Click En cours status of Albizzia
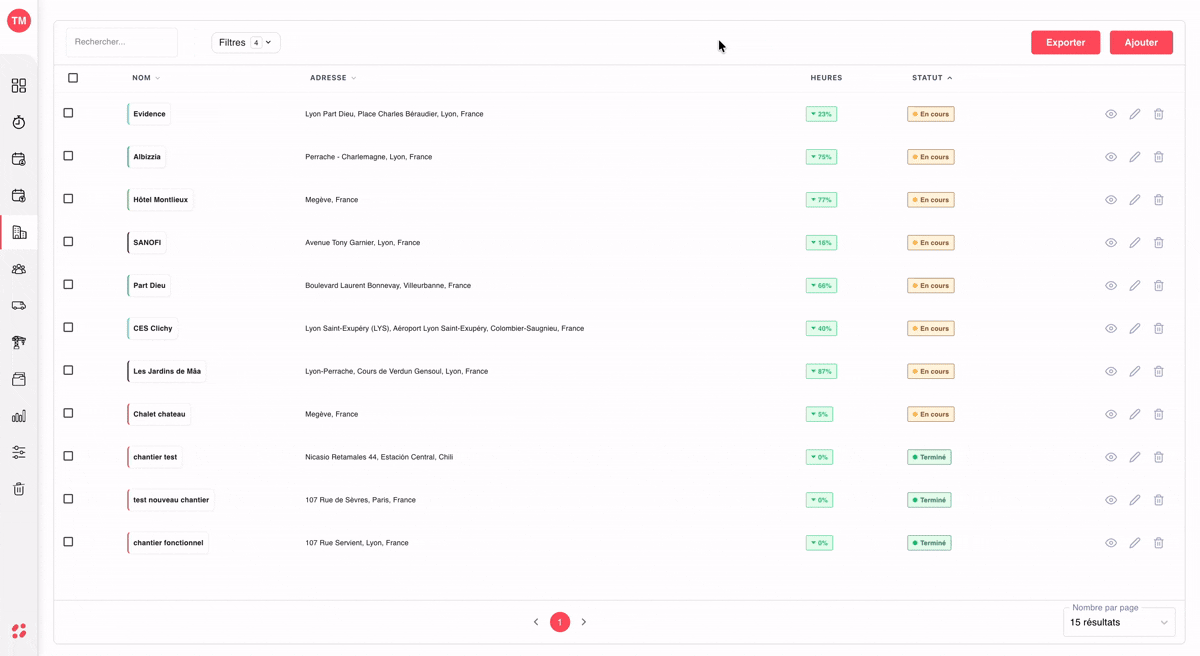Viewport: 1200px width, 656px height. tap(931, 157)
